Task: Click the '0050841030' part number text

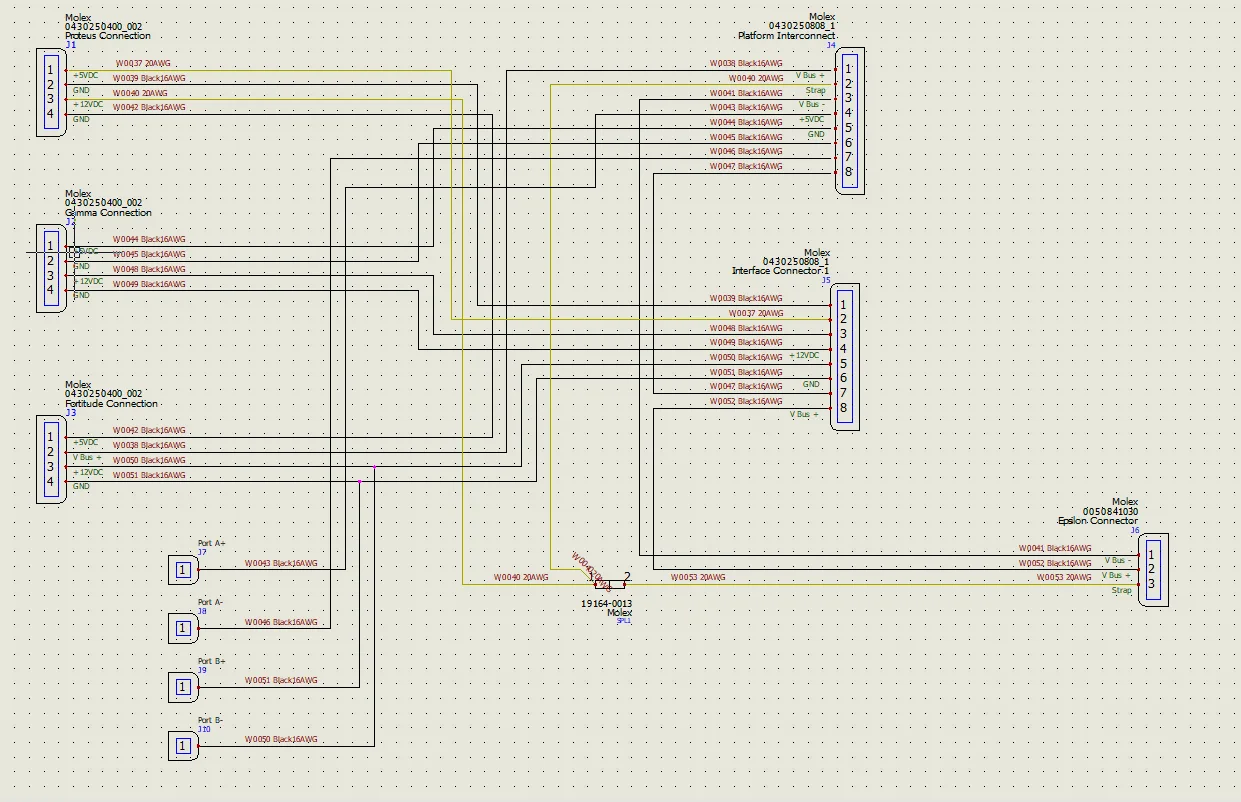Action: 1110,511
